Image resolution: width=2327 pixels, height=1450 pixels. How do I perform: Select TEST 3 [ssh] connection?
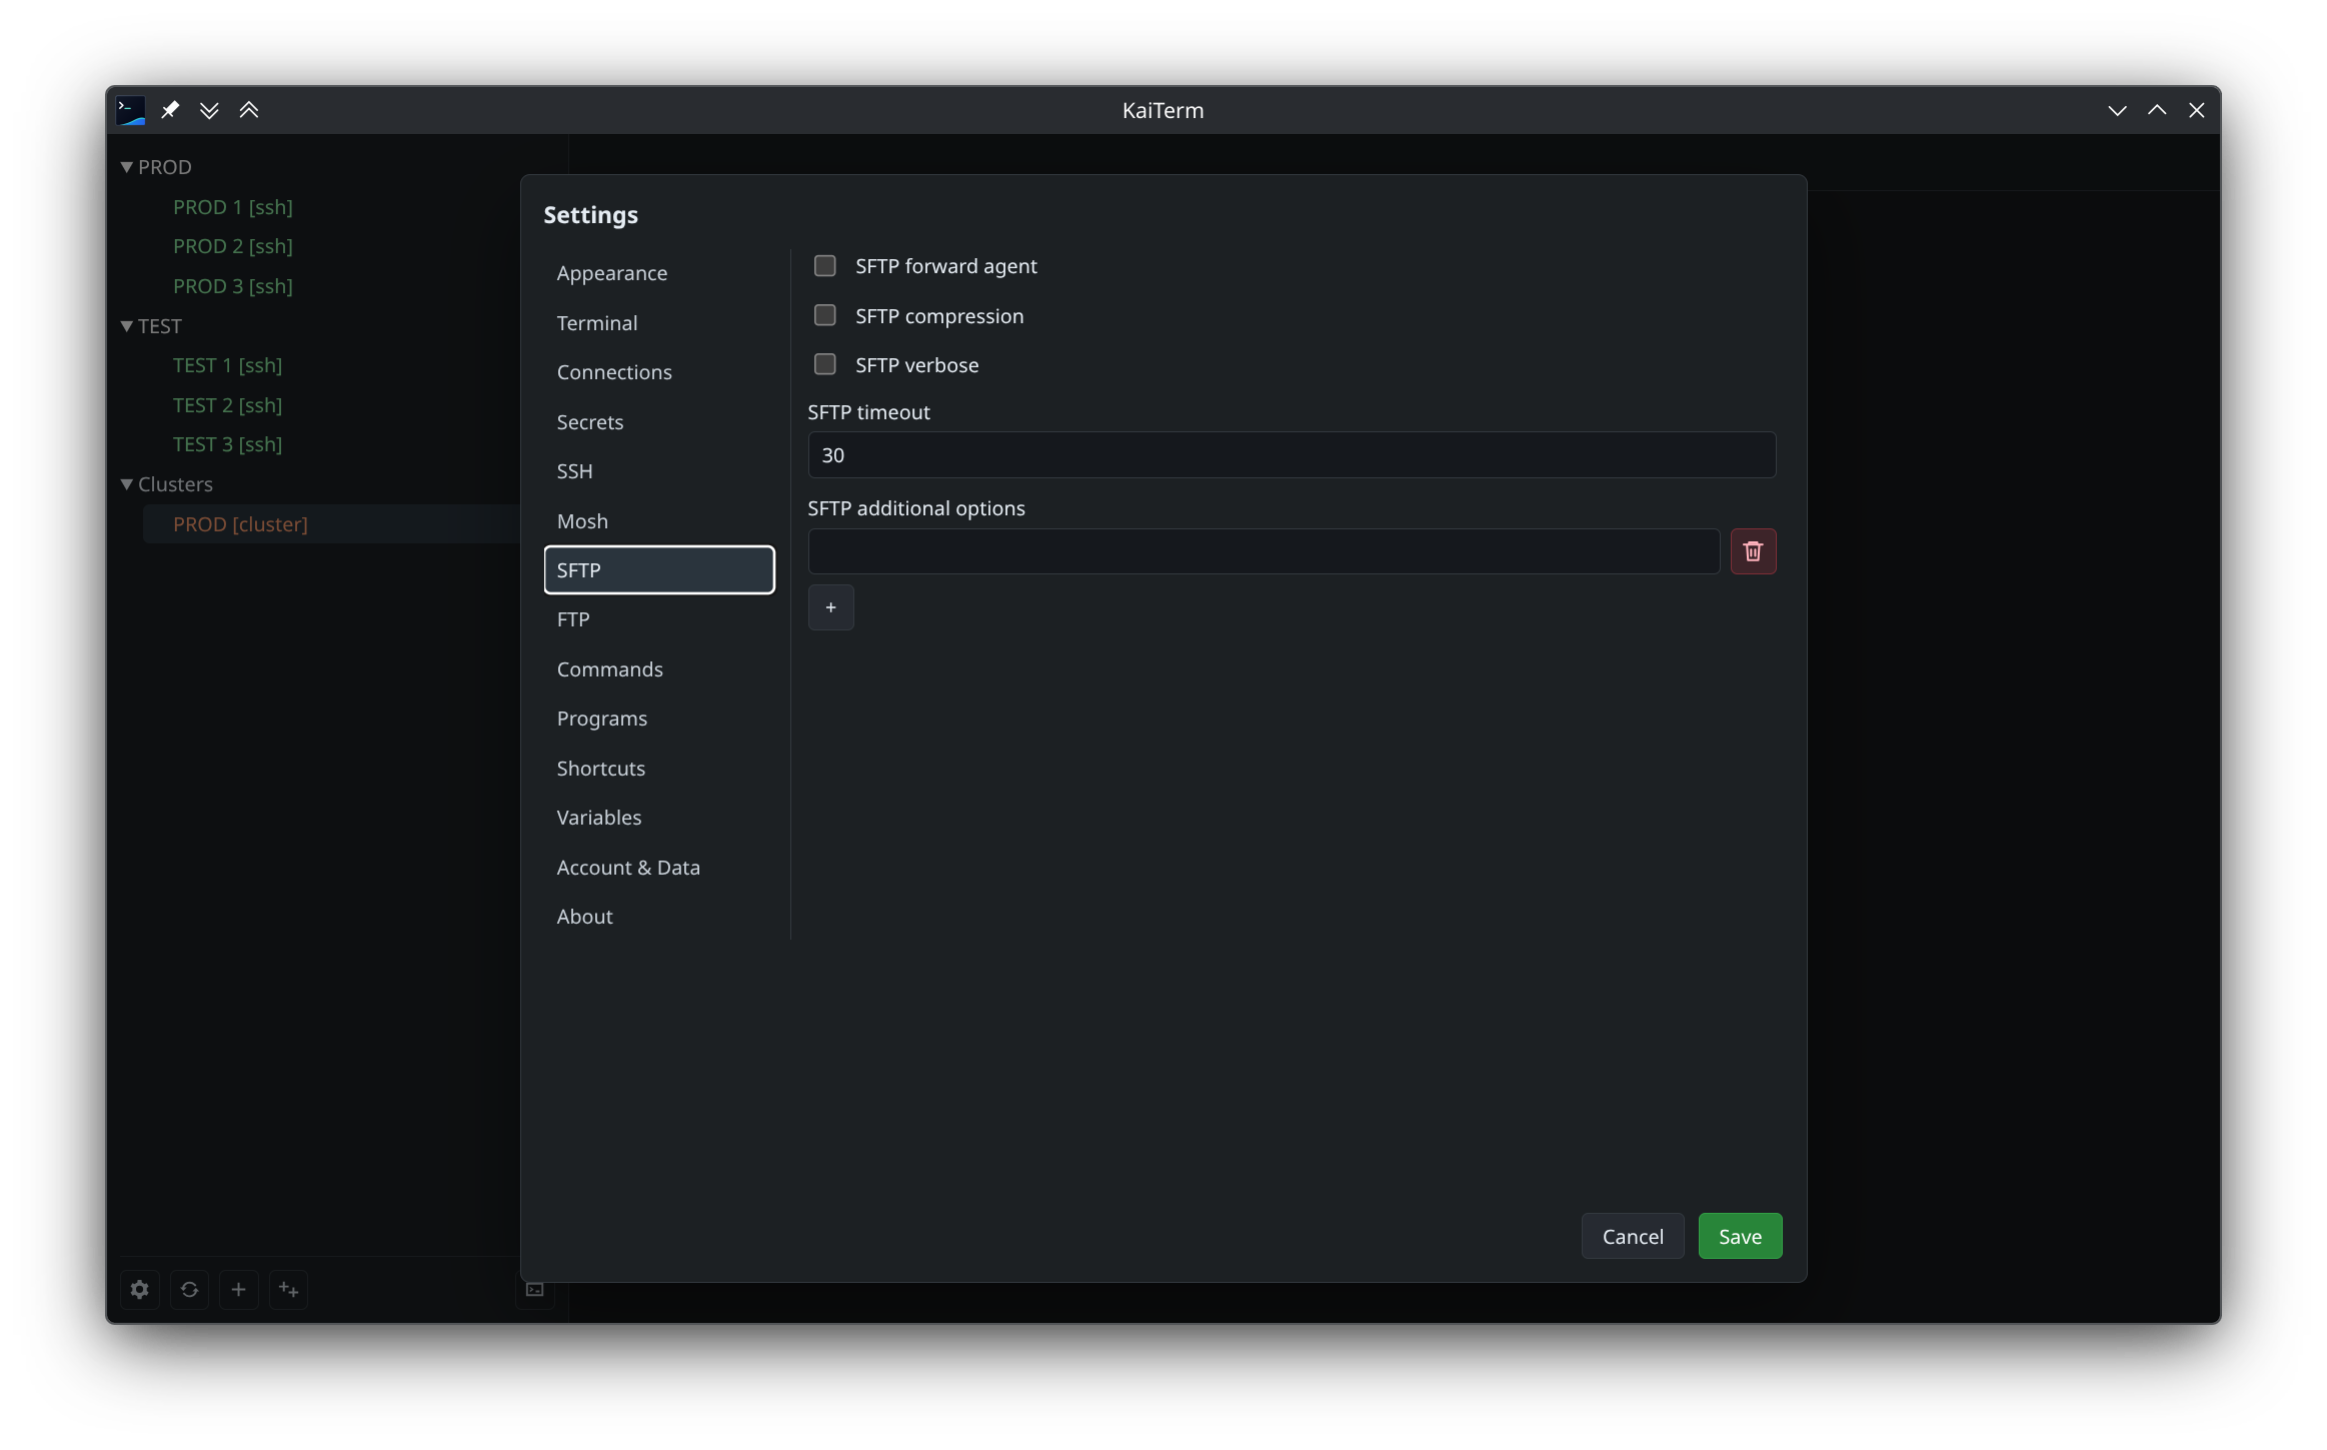click(227, 444)
